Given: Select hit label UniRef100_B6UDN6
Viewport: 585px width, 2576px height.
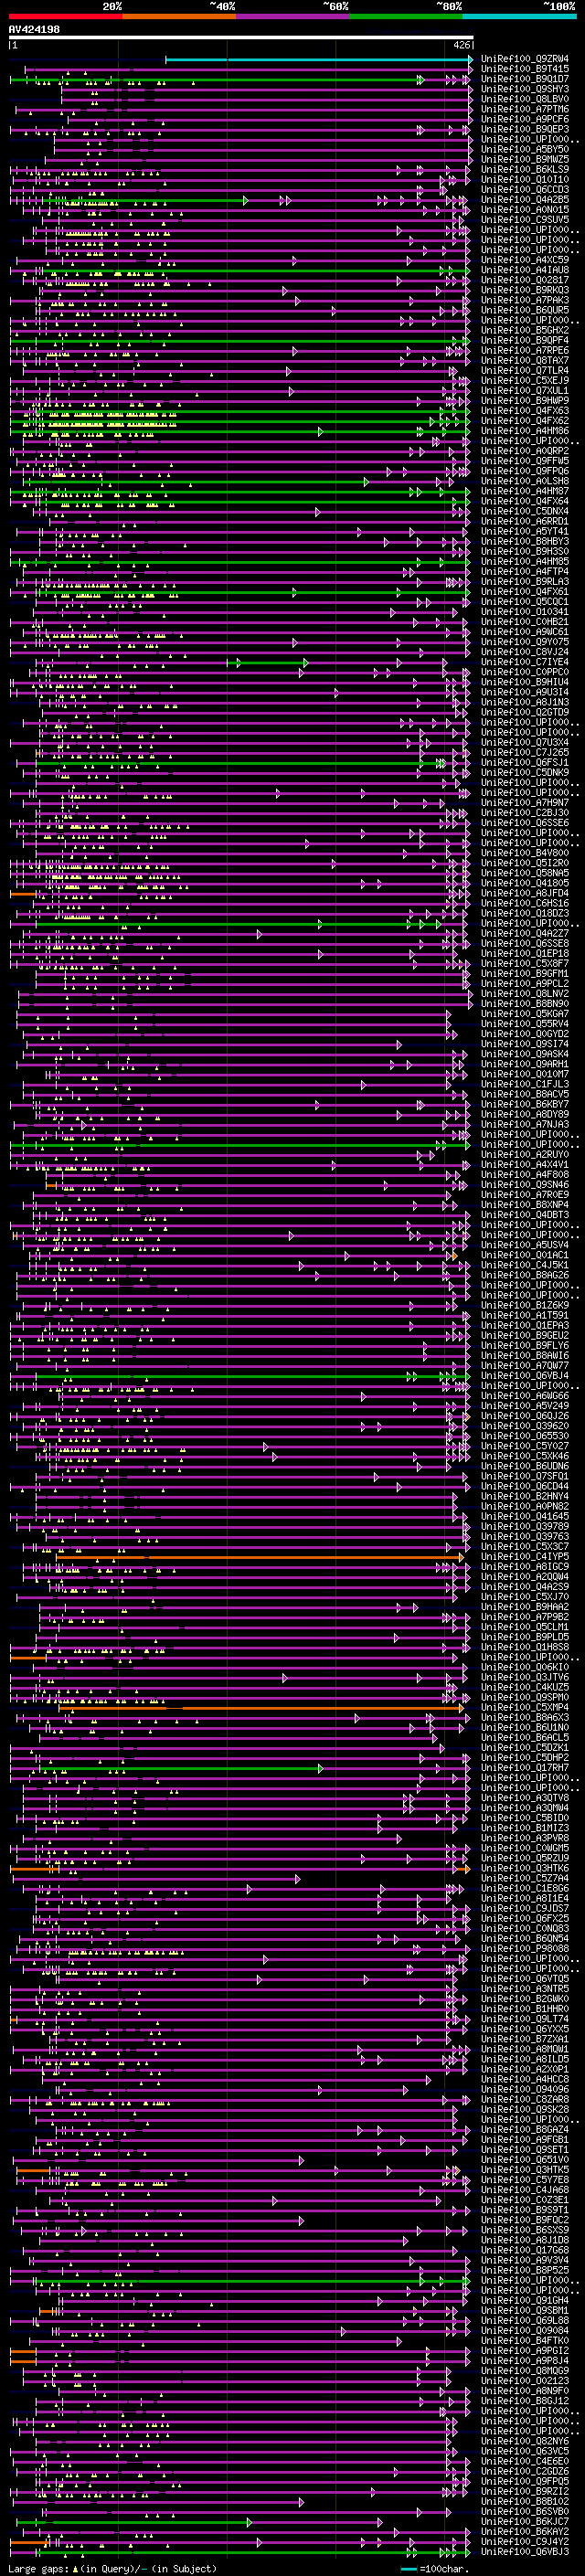Looking at the screenshot, I should [x=525, y=1466].
